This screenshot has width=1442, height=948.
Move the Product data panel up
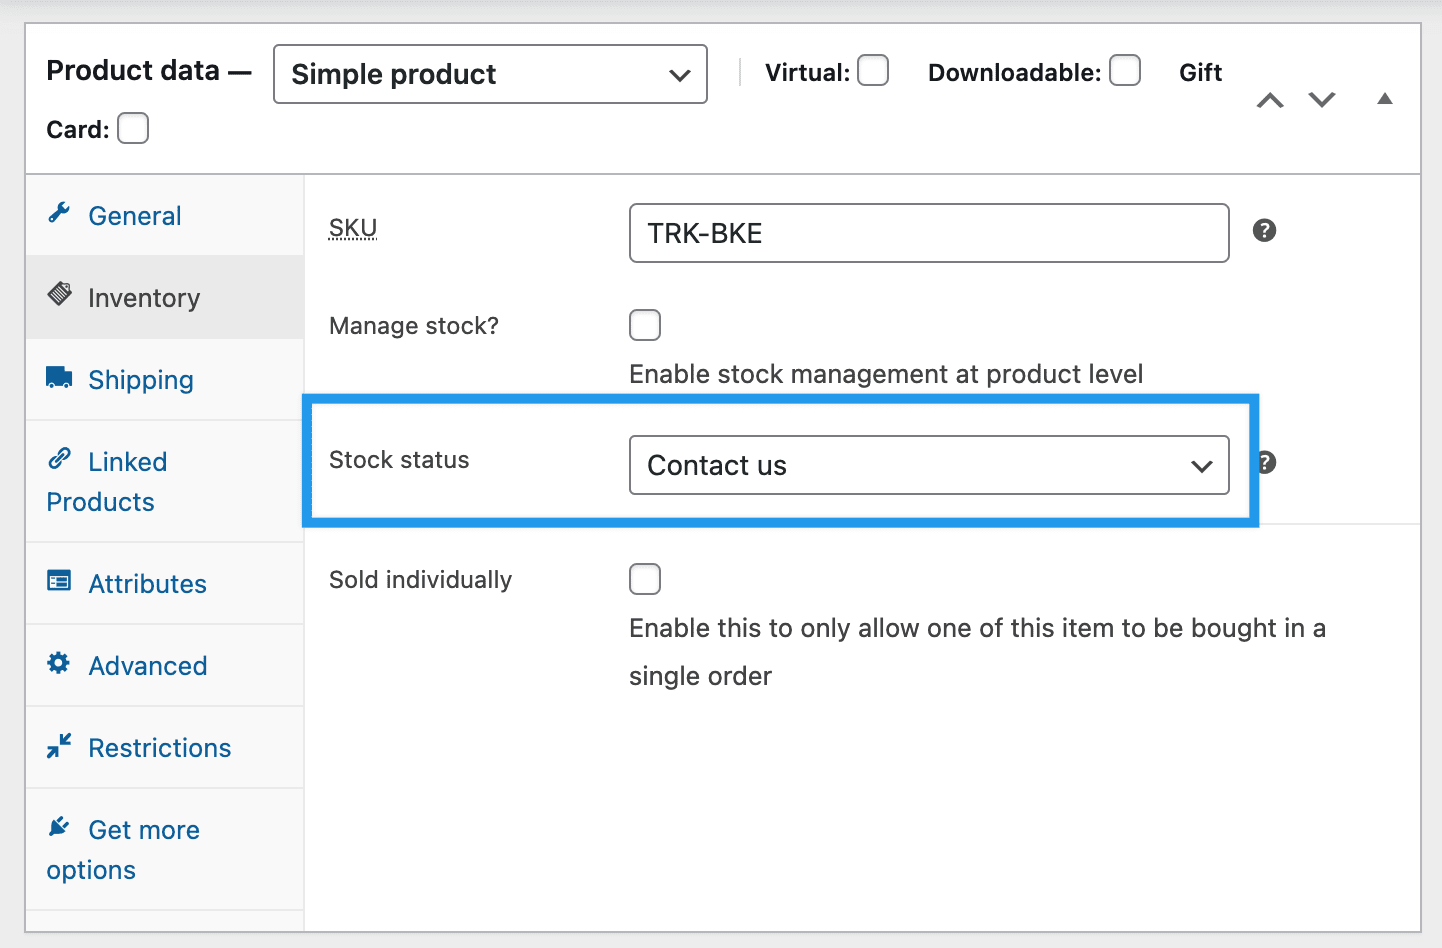pos(1270,100)
